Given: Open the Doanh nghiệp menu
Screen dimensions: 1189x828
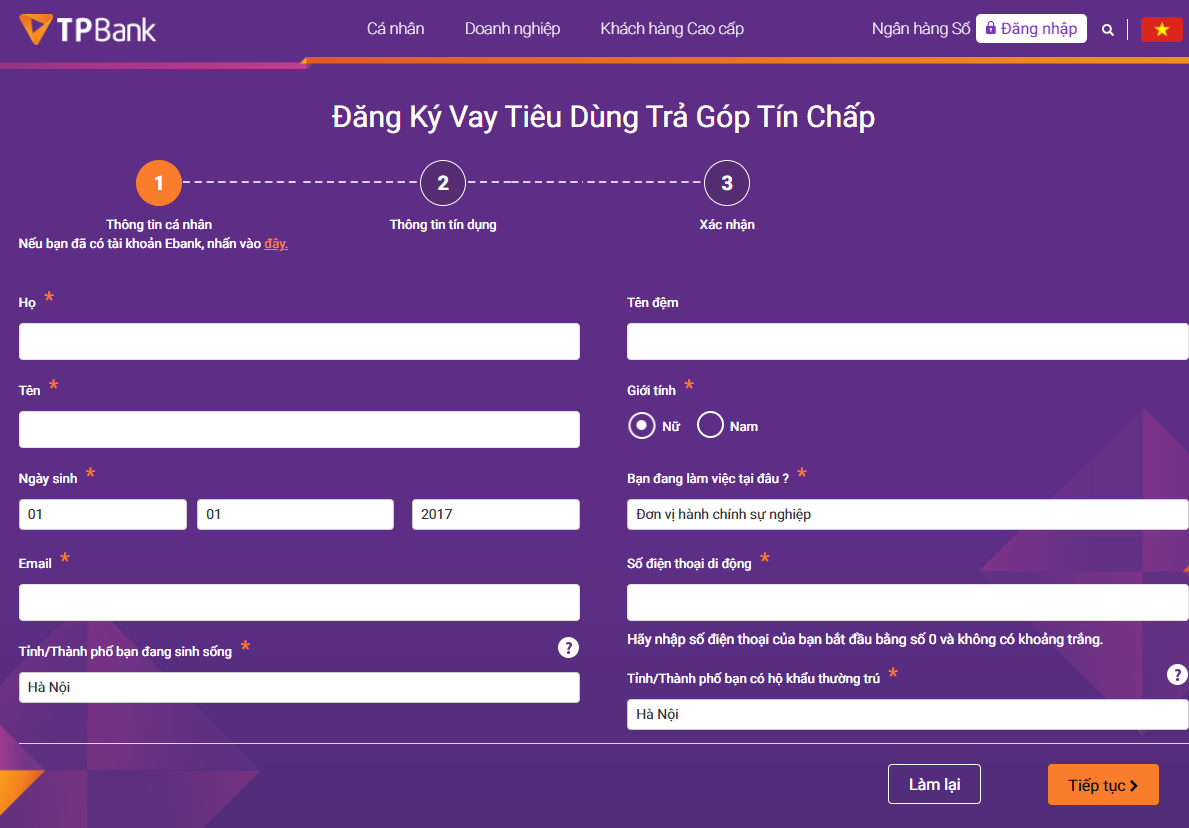Looking at the screenshot, I should pos(512,29).
